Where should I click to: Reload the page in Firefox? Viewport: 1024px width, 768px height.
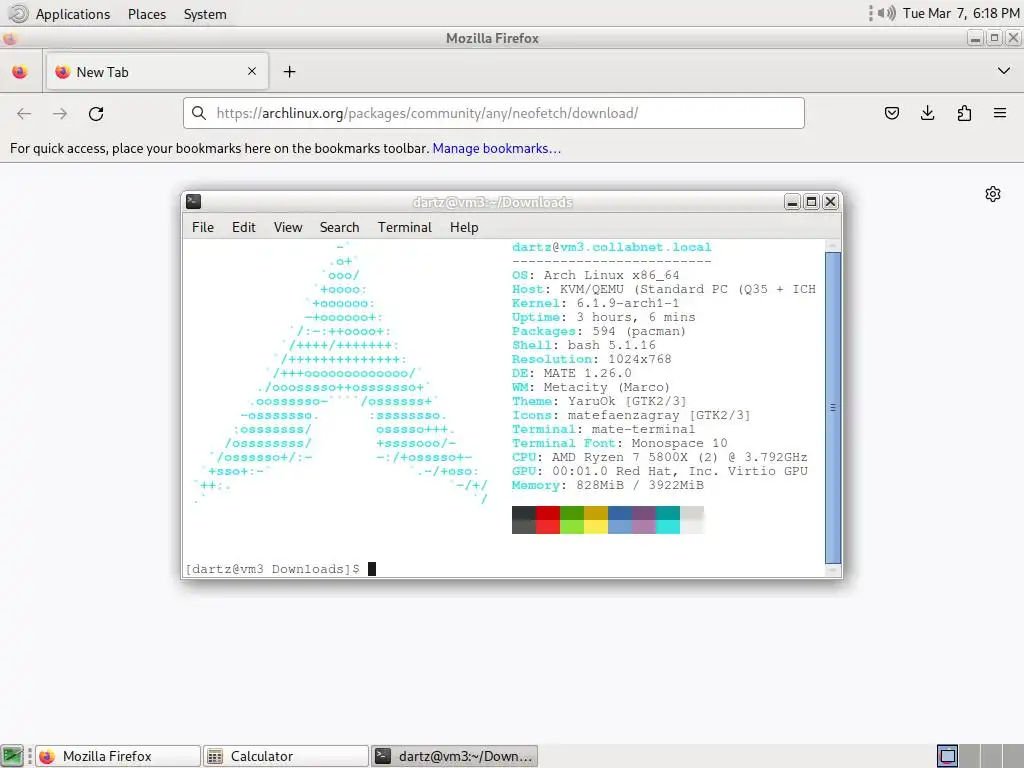96,114
